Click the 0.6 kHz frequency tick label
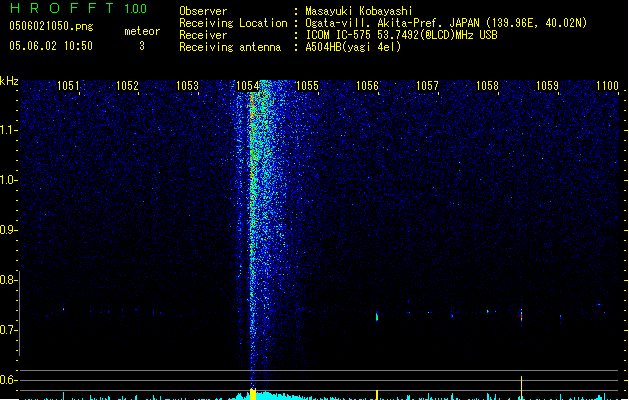 (x=8, y=380)
